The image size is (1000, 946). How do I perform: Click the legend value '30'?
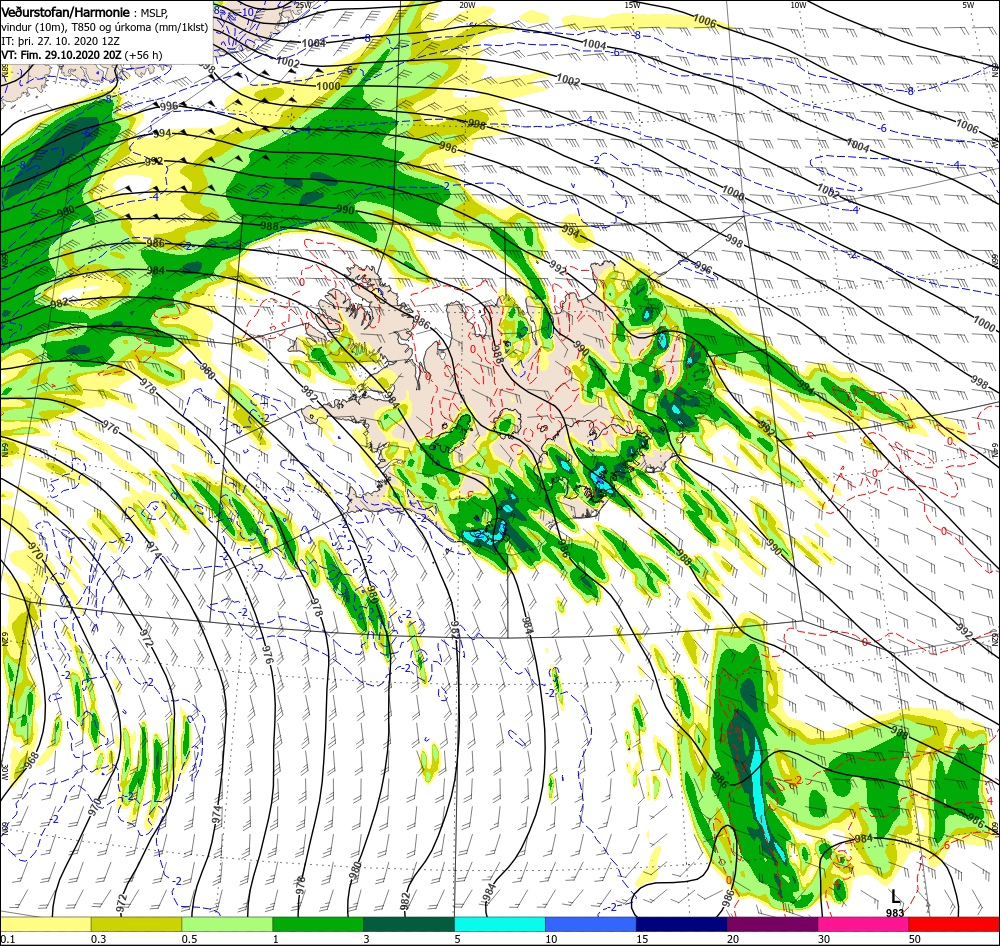pos(825,939)
